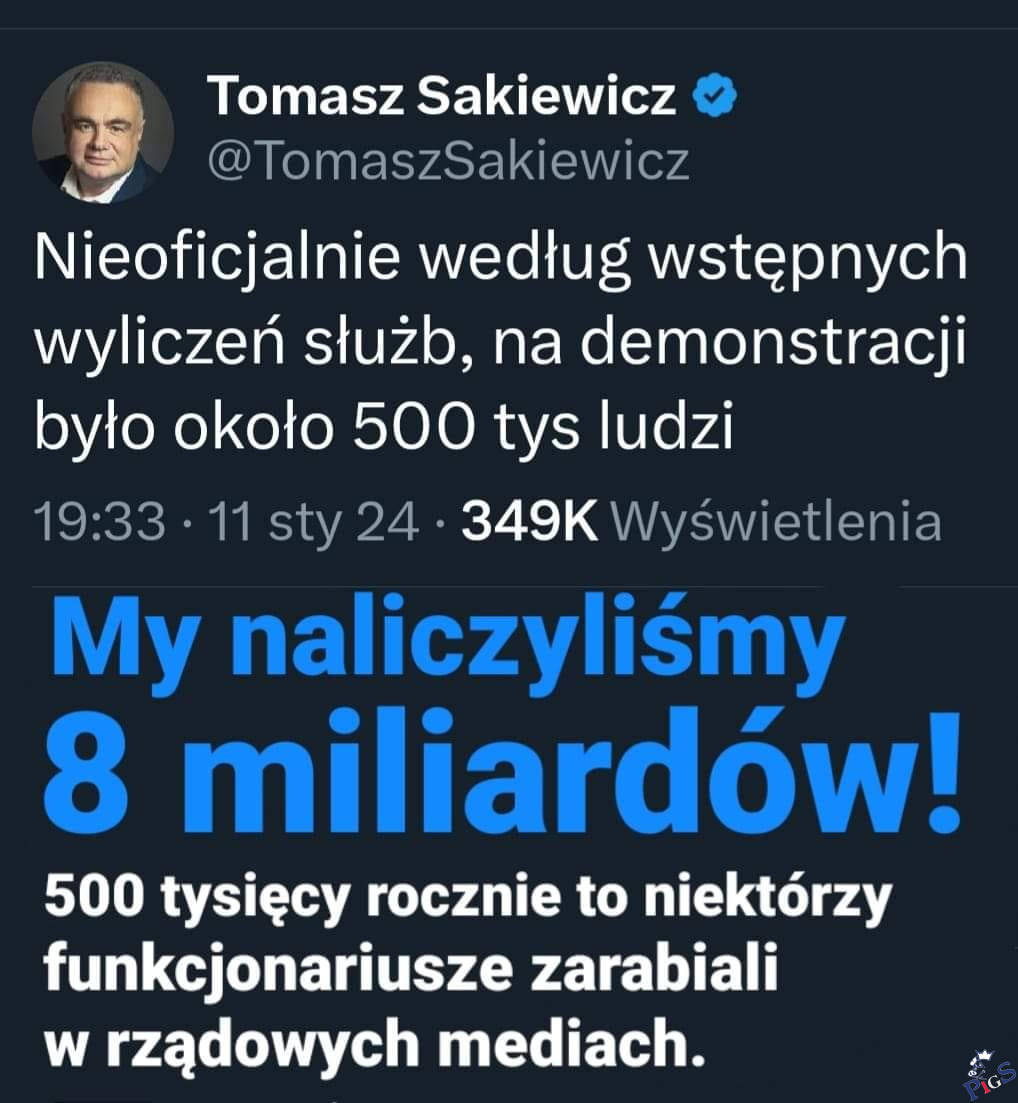Viewport: 1018px width, 1103px height.
Task: Click the @TomaszSakiewicz handle
Action: pos(447,160)
